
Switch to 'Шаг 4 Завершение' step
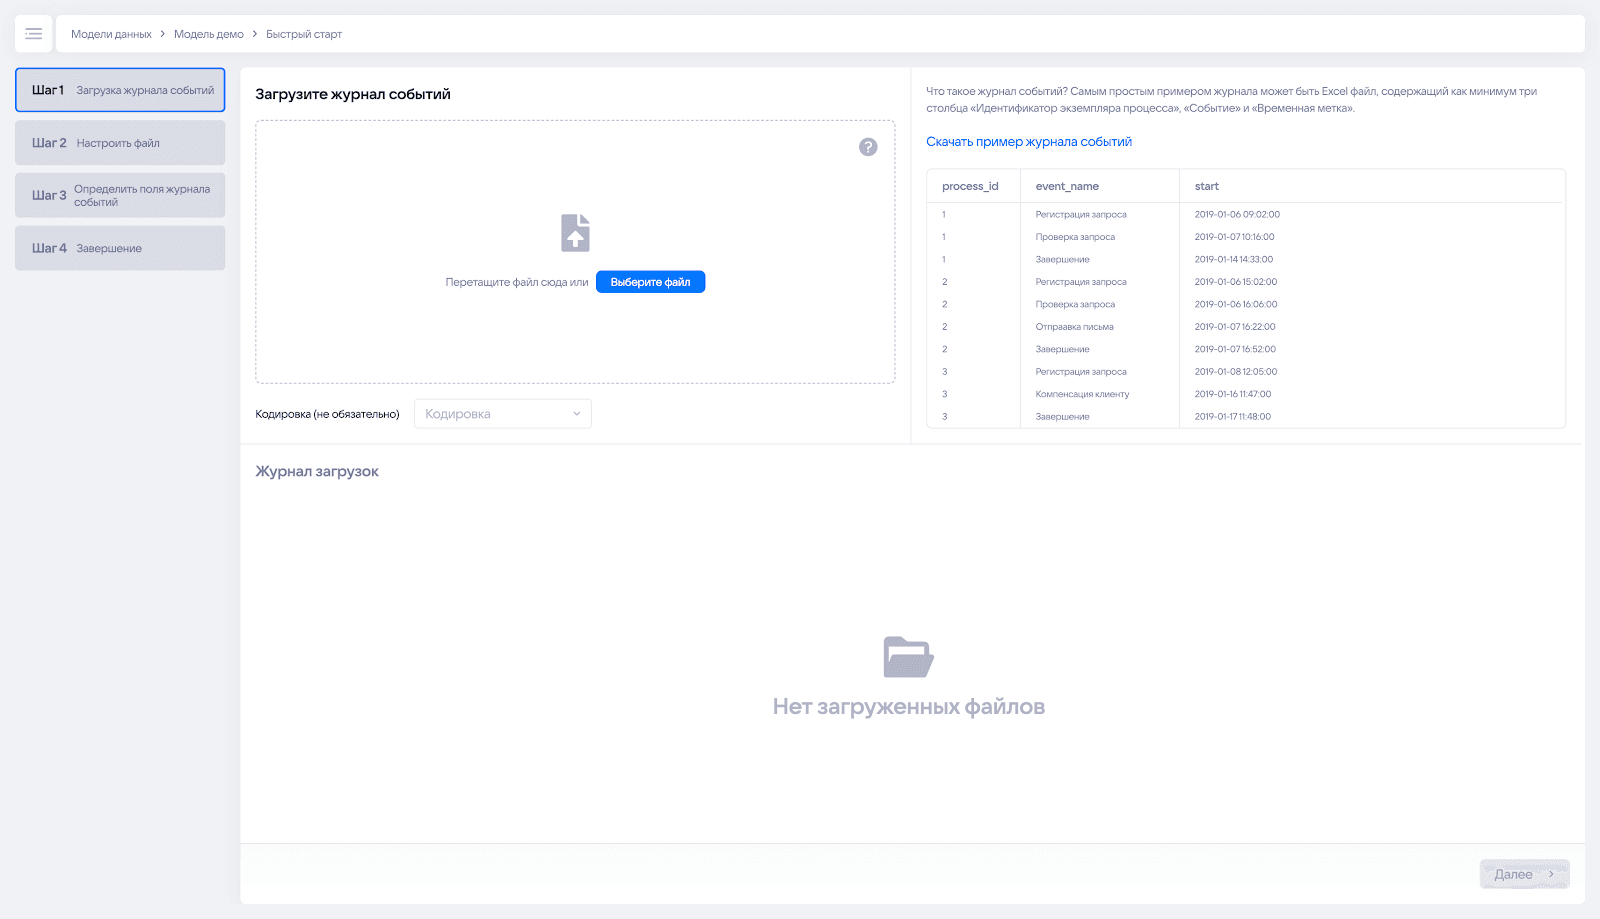point(120,248)
